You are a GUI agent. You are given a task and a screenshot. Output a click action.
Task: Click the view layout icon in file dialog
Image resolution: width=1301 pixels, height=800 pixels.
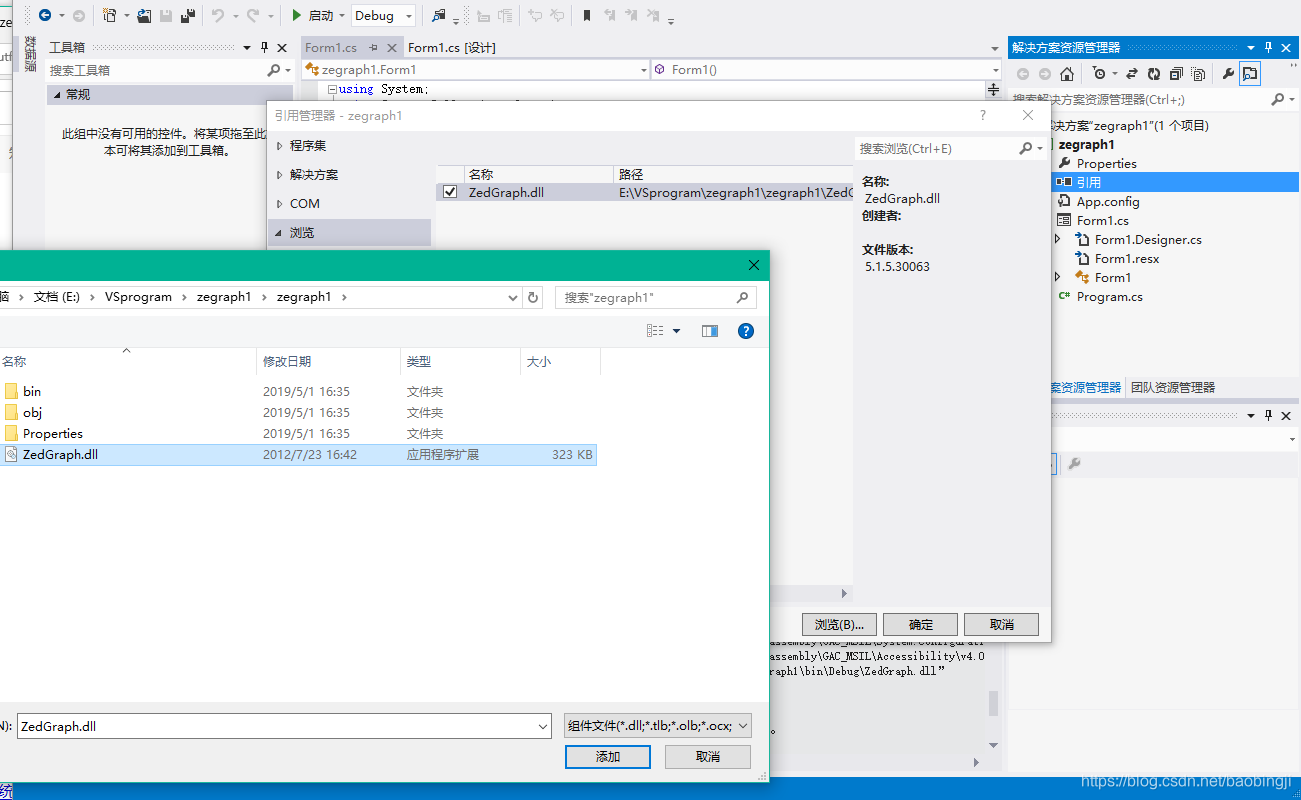point(655,331)
